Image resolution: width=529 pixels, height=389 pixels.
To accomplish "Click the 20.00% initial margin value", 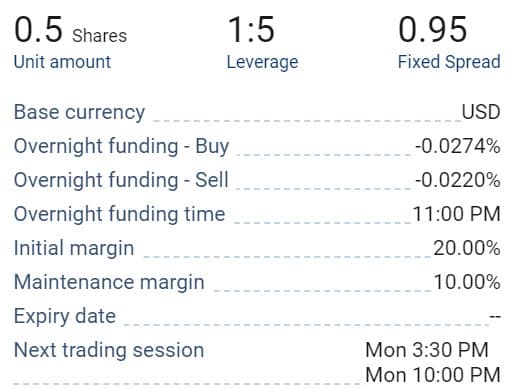I will click(467, 248).
